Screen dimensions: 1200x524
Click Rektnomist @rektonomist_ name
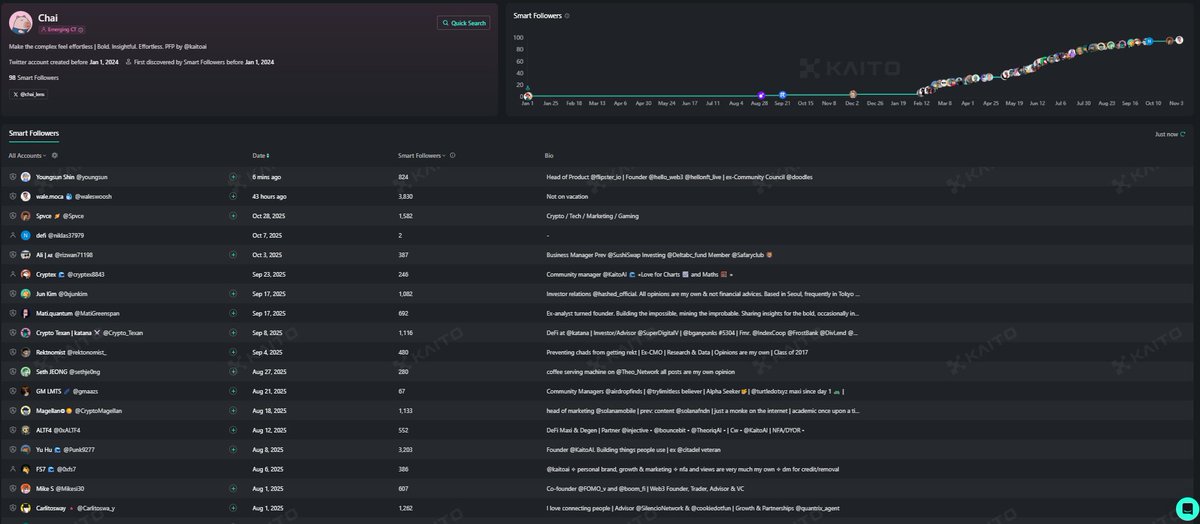tap(70, 352)
